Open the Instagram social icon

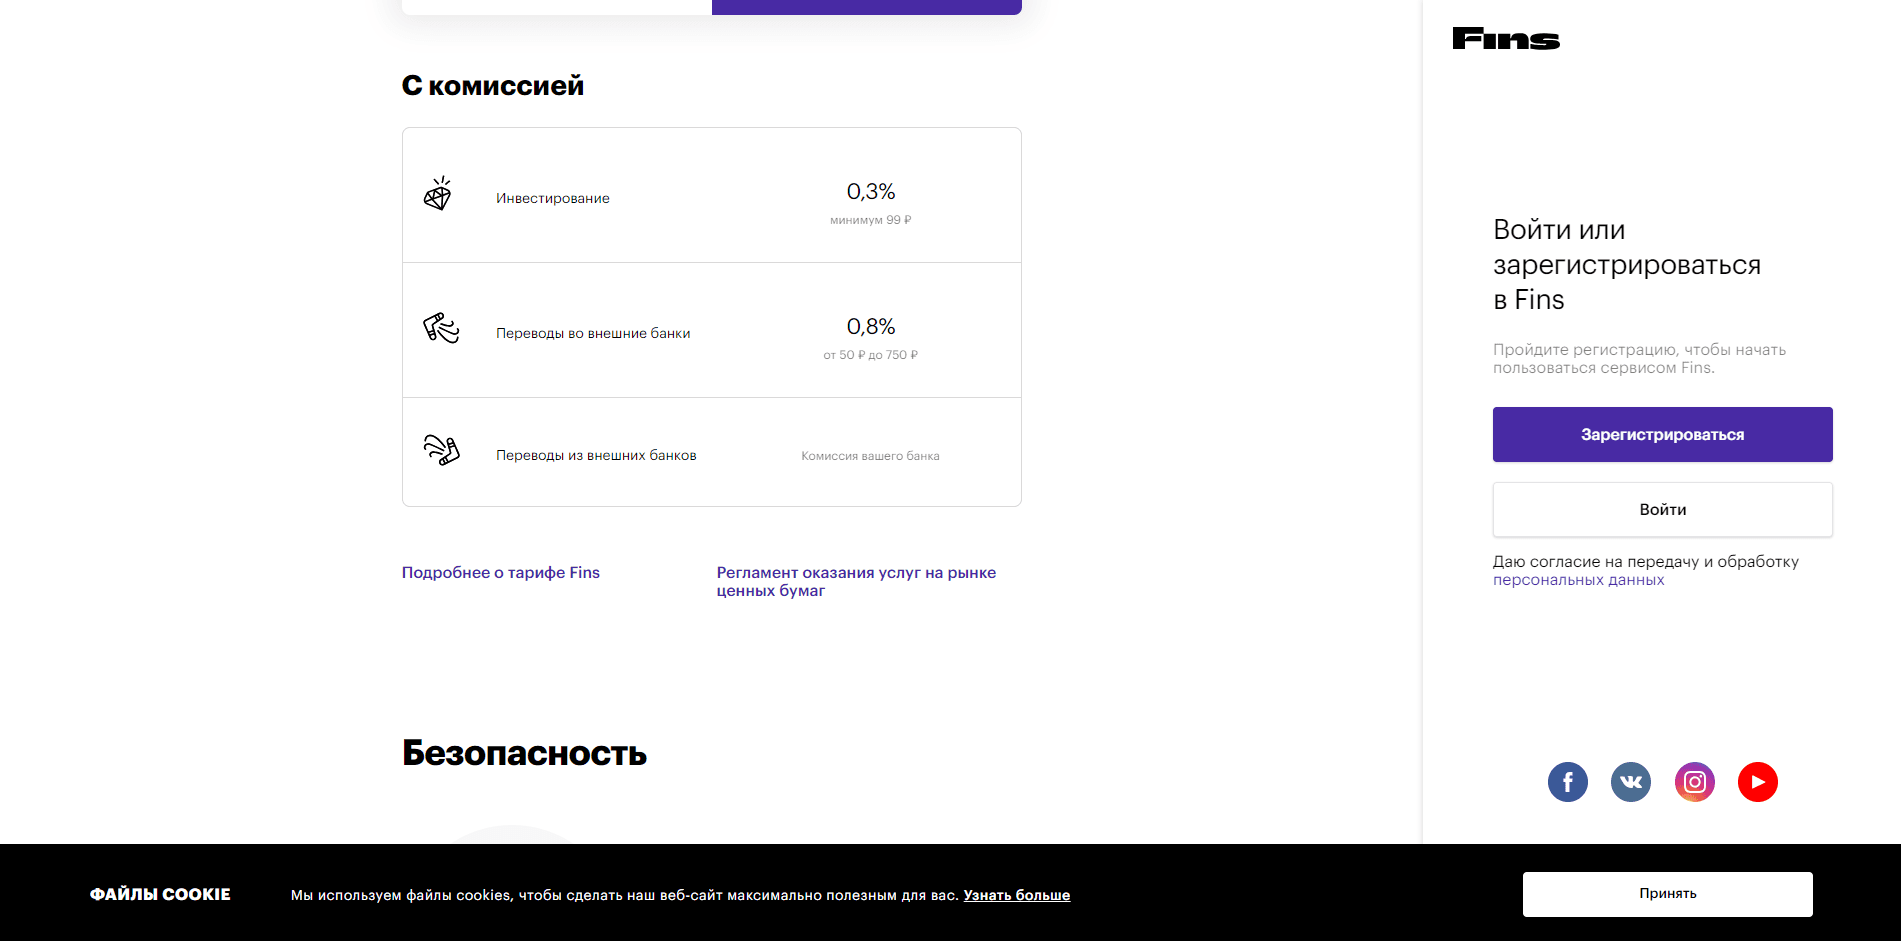coord(1694,782)
